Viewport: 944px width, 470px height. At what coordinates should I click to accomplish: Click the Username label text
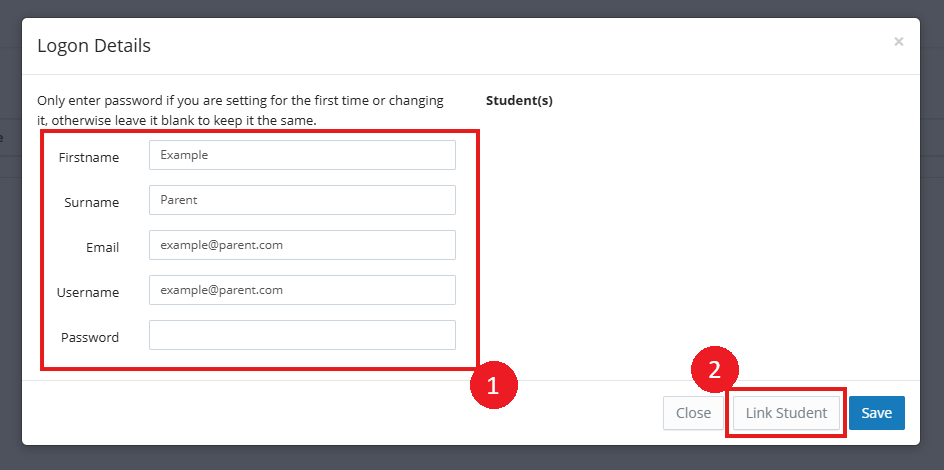click(x=88, y=293)
